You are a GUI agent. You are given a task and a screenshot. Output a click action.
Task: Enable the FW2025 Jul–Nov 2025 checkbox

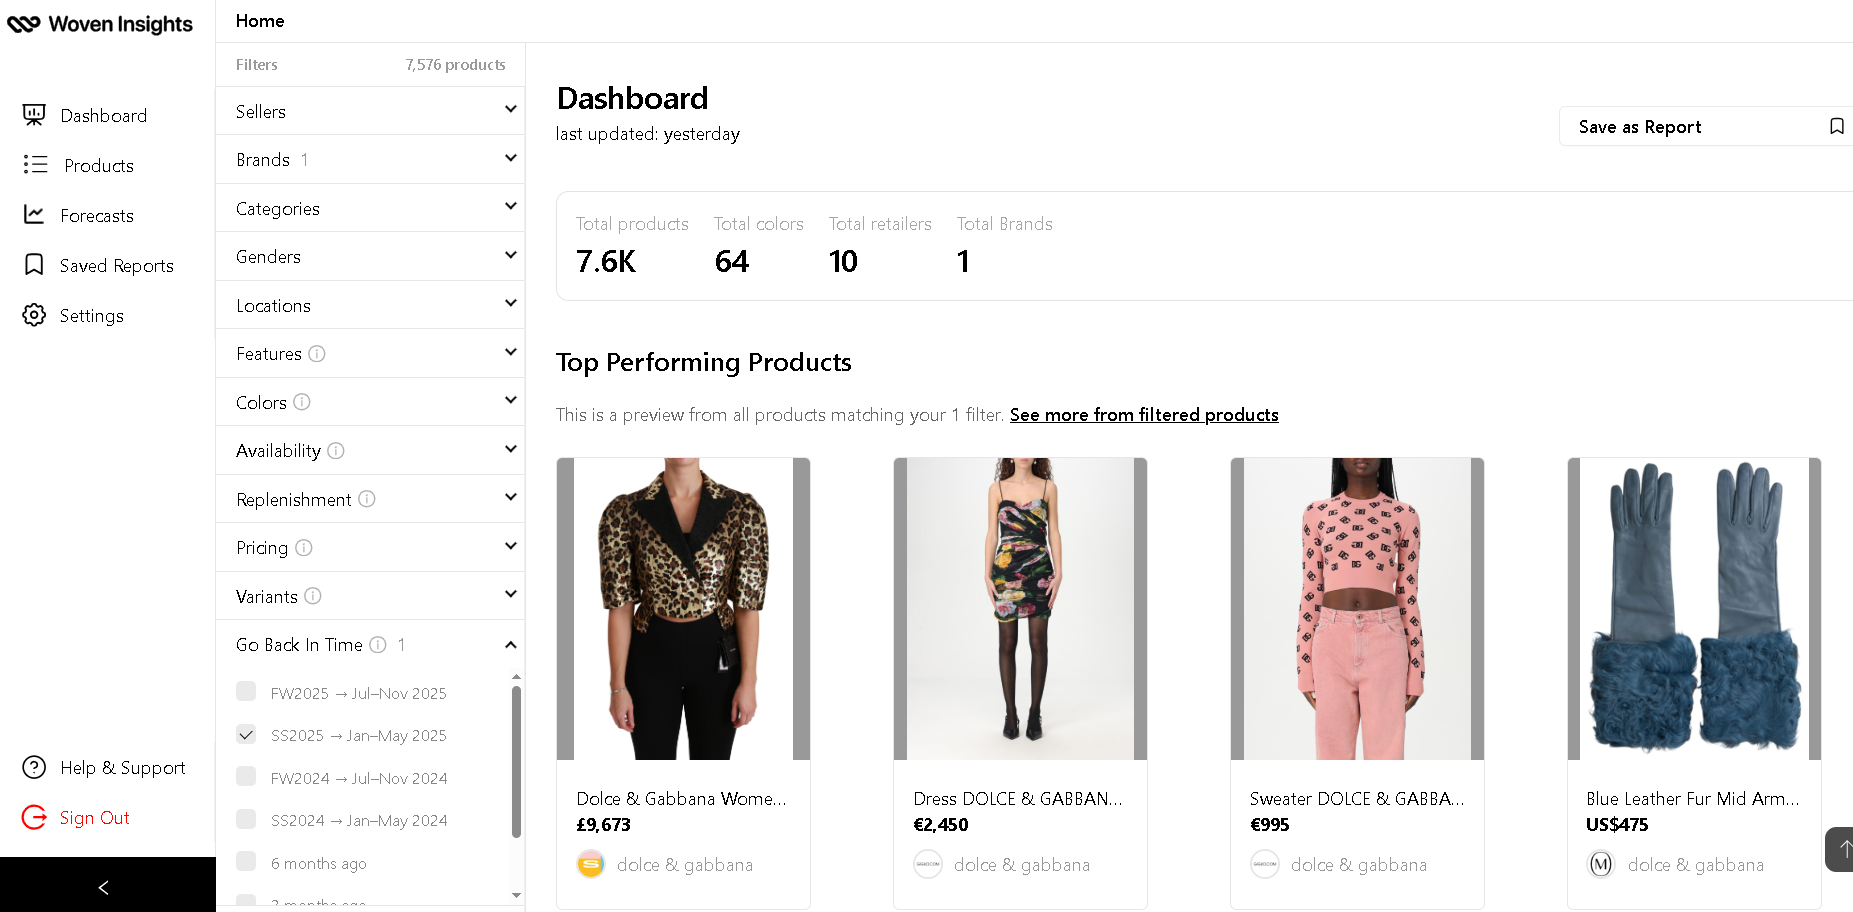pos(246,692)
